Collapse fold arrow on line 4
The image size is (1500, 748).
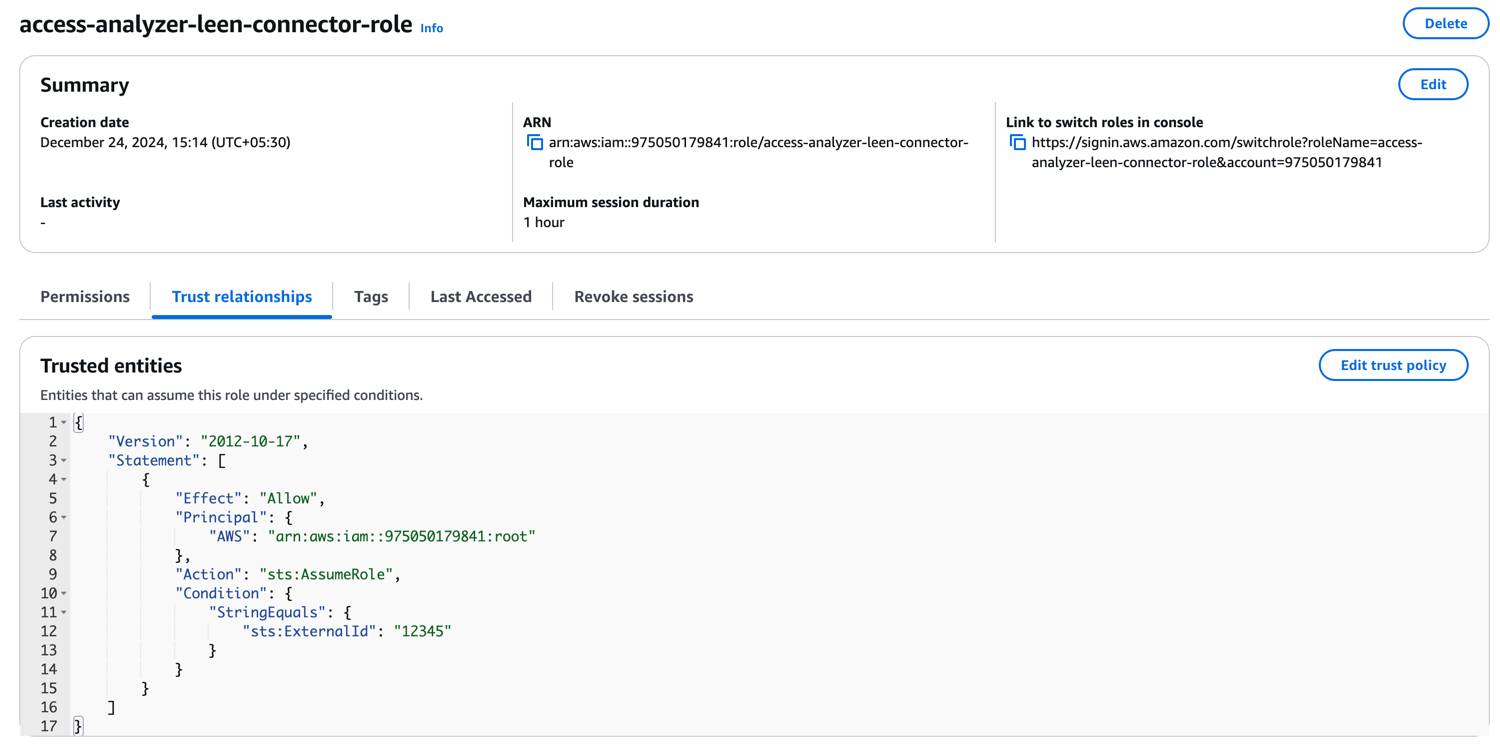pos(64,480)
